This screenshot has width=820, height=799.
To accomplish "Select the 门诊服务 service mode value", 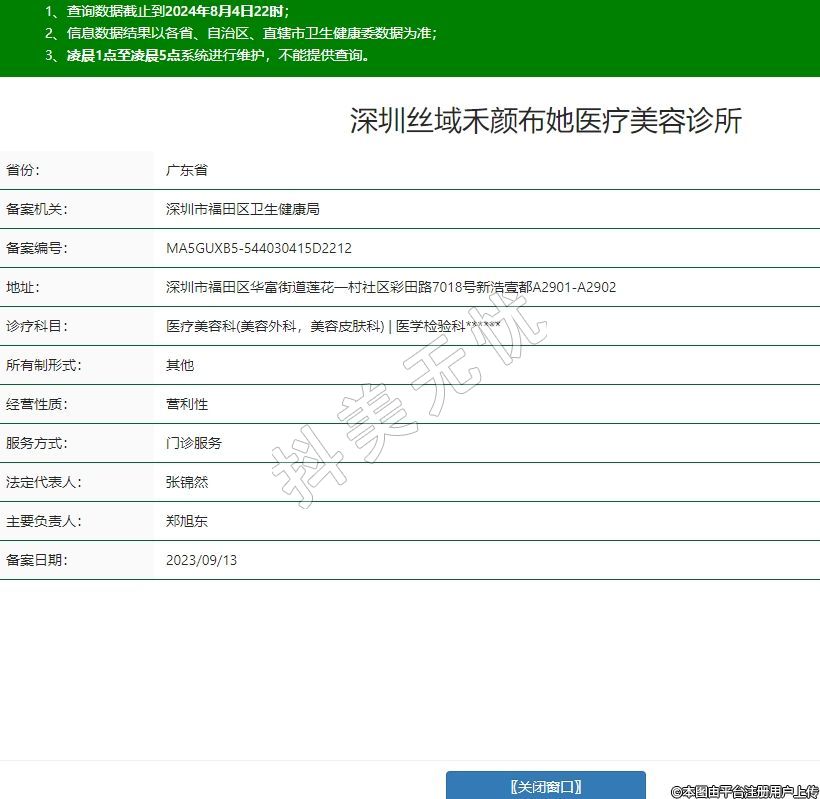I will coord(194,443).
